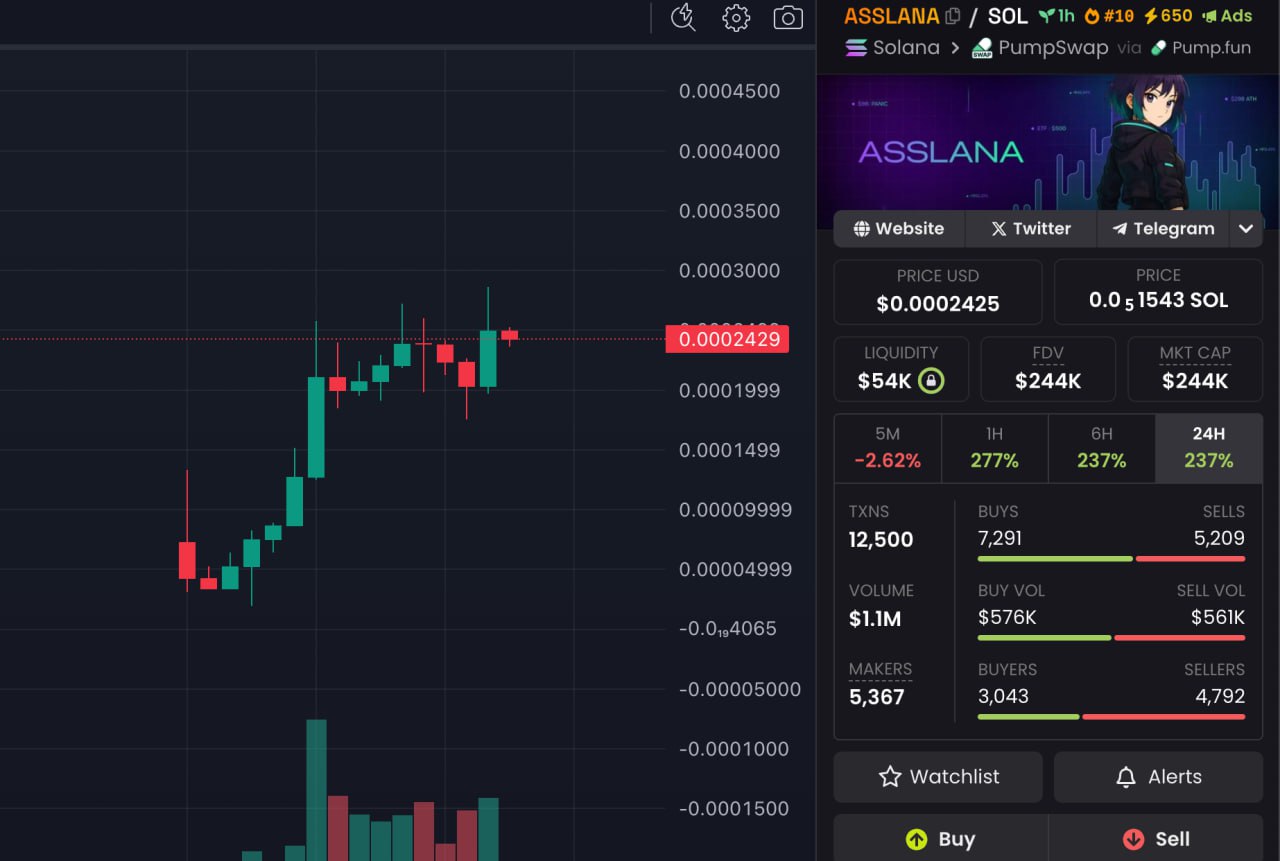This screenshot has height=861, width=1280.
Task: Open the token Telegram group
Action: point(1163,228)
